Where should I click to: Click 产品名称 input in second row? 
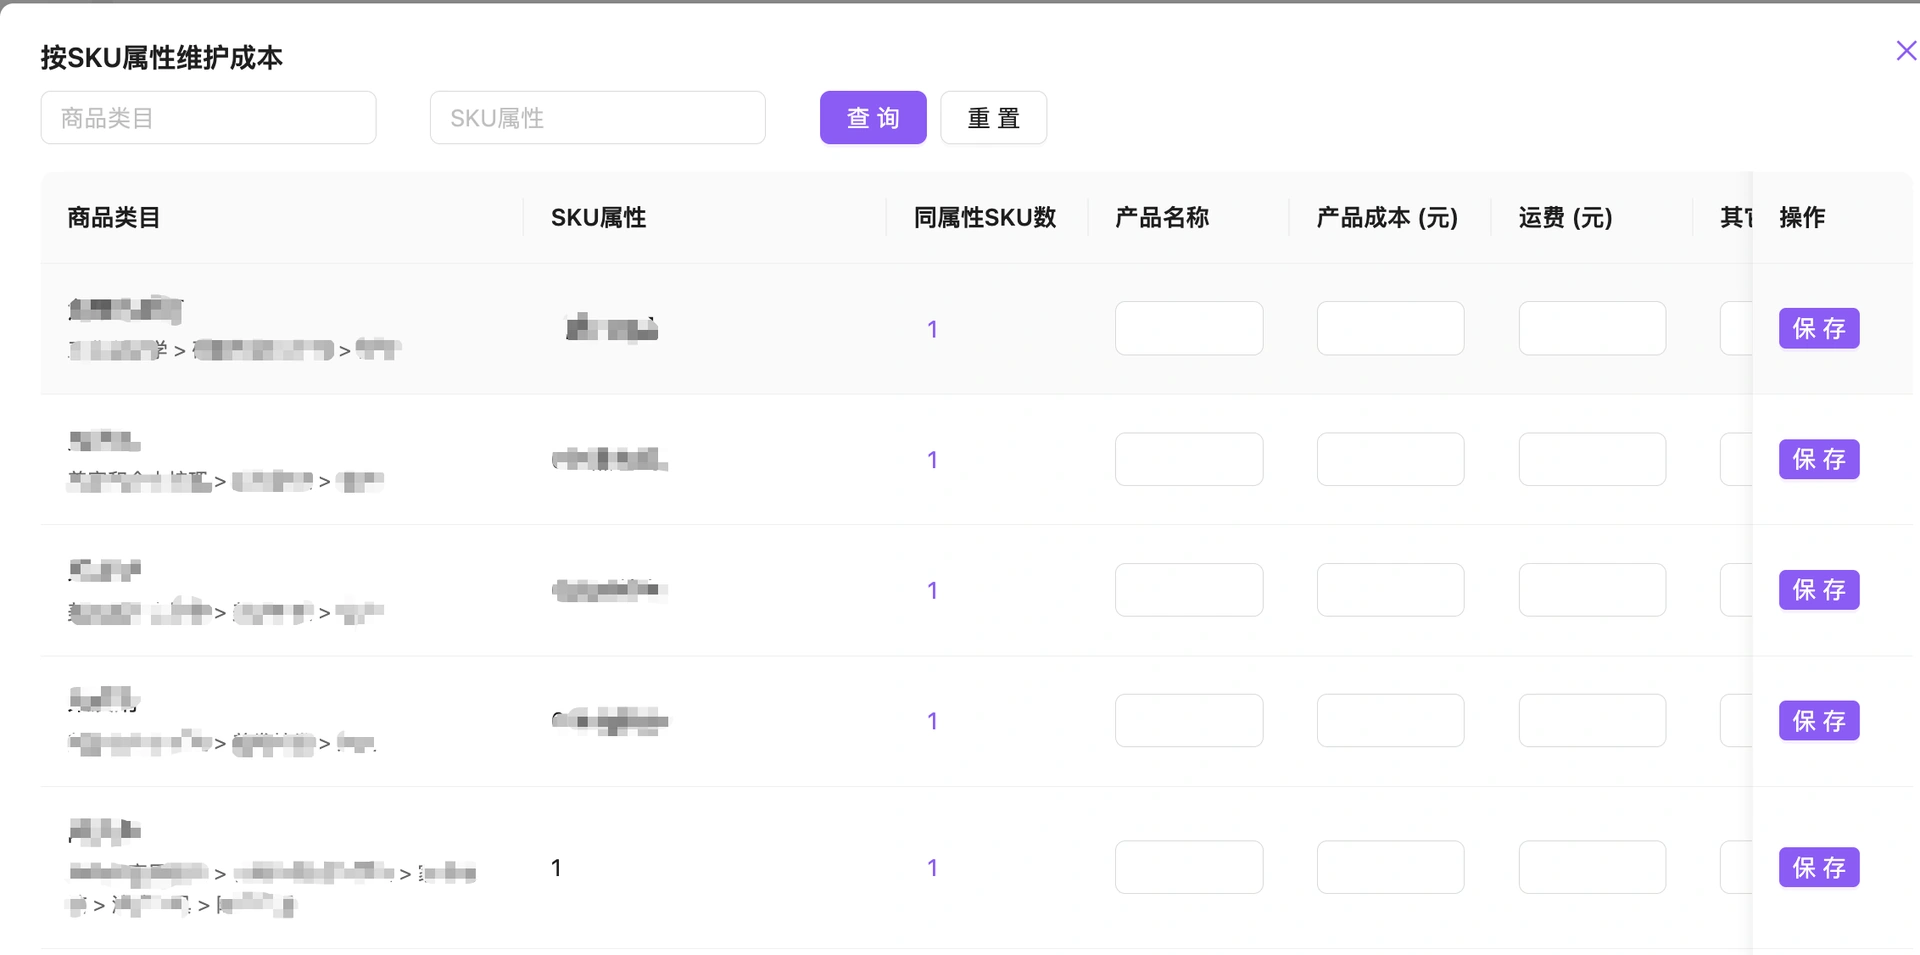(1189, 459)
